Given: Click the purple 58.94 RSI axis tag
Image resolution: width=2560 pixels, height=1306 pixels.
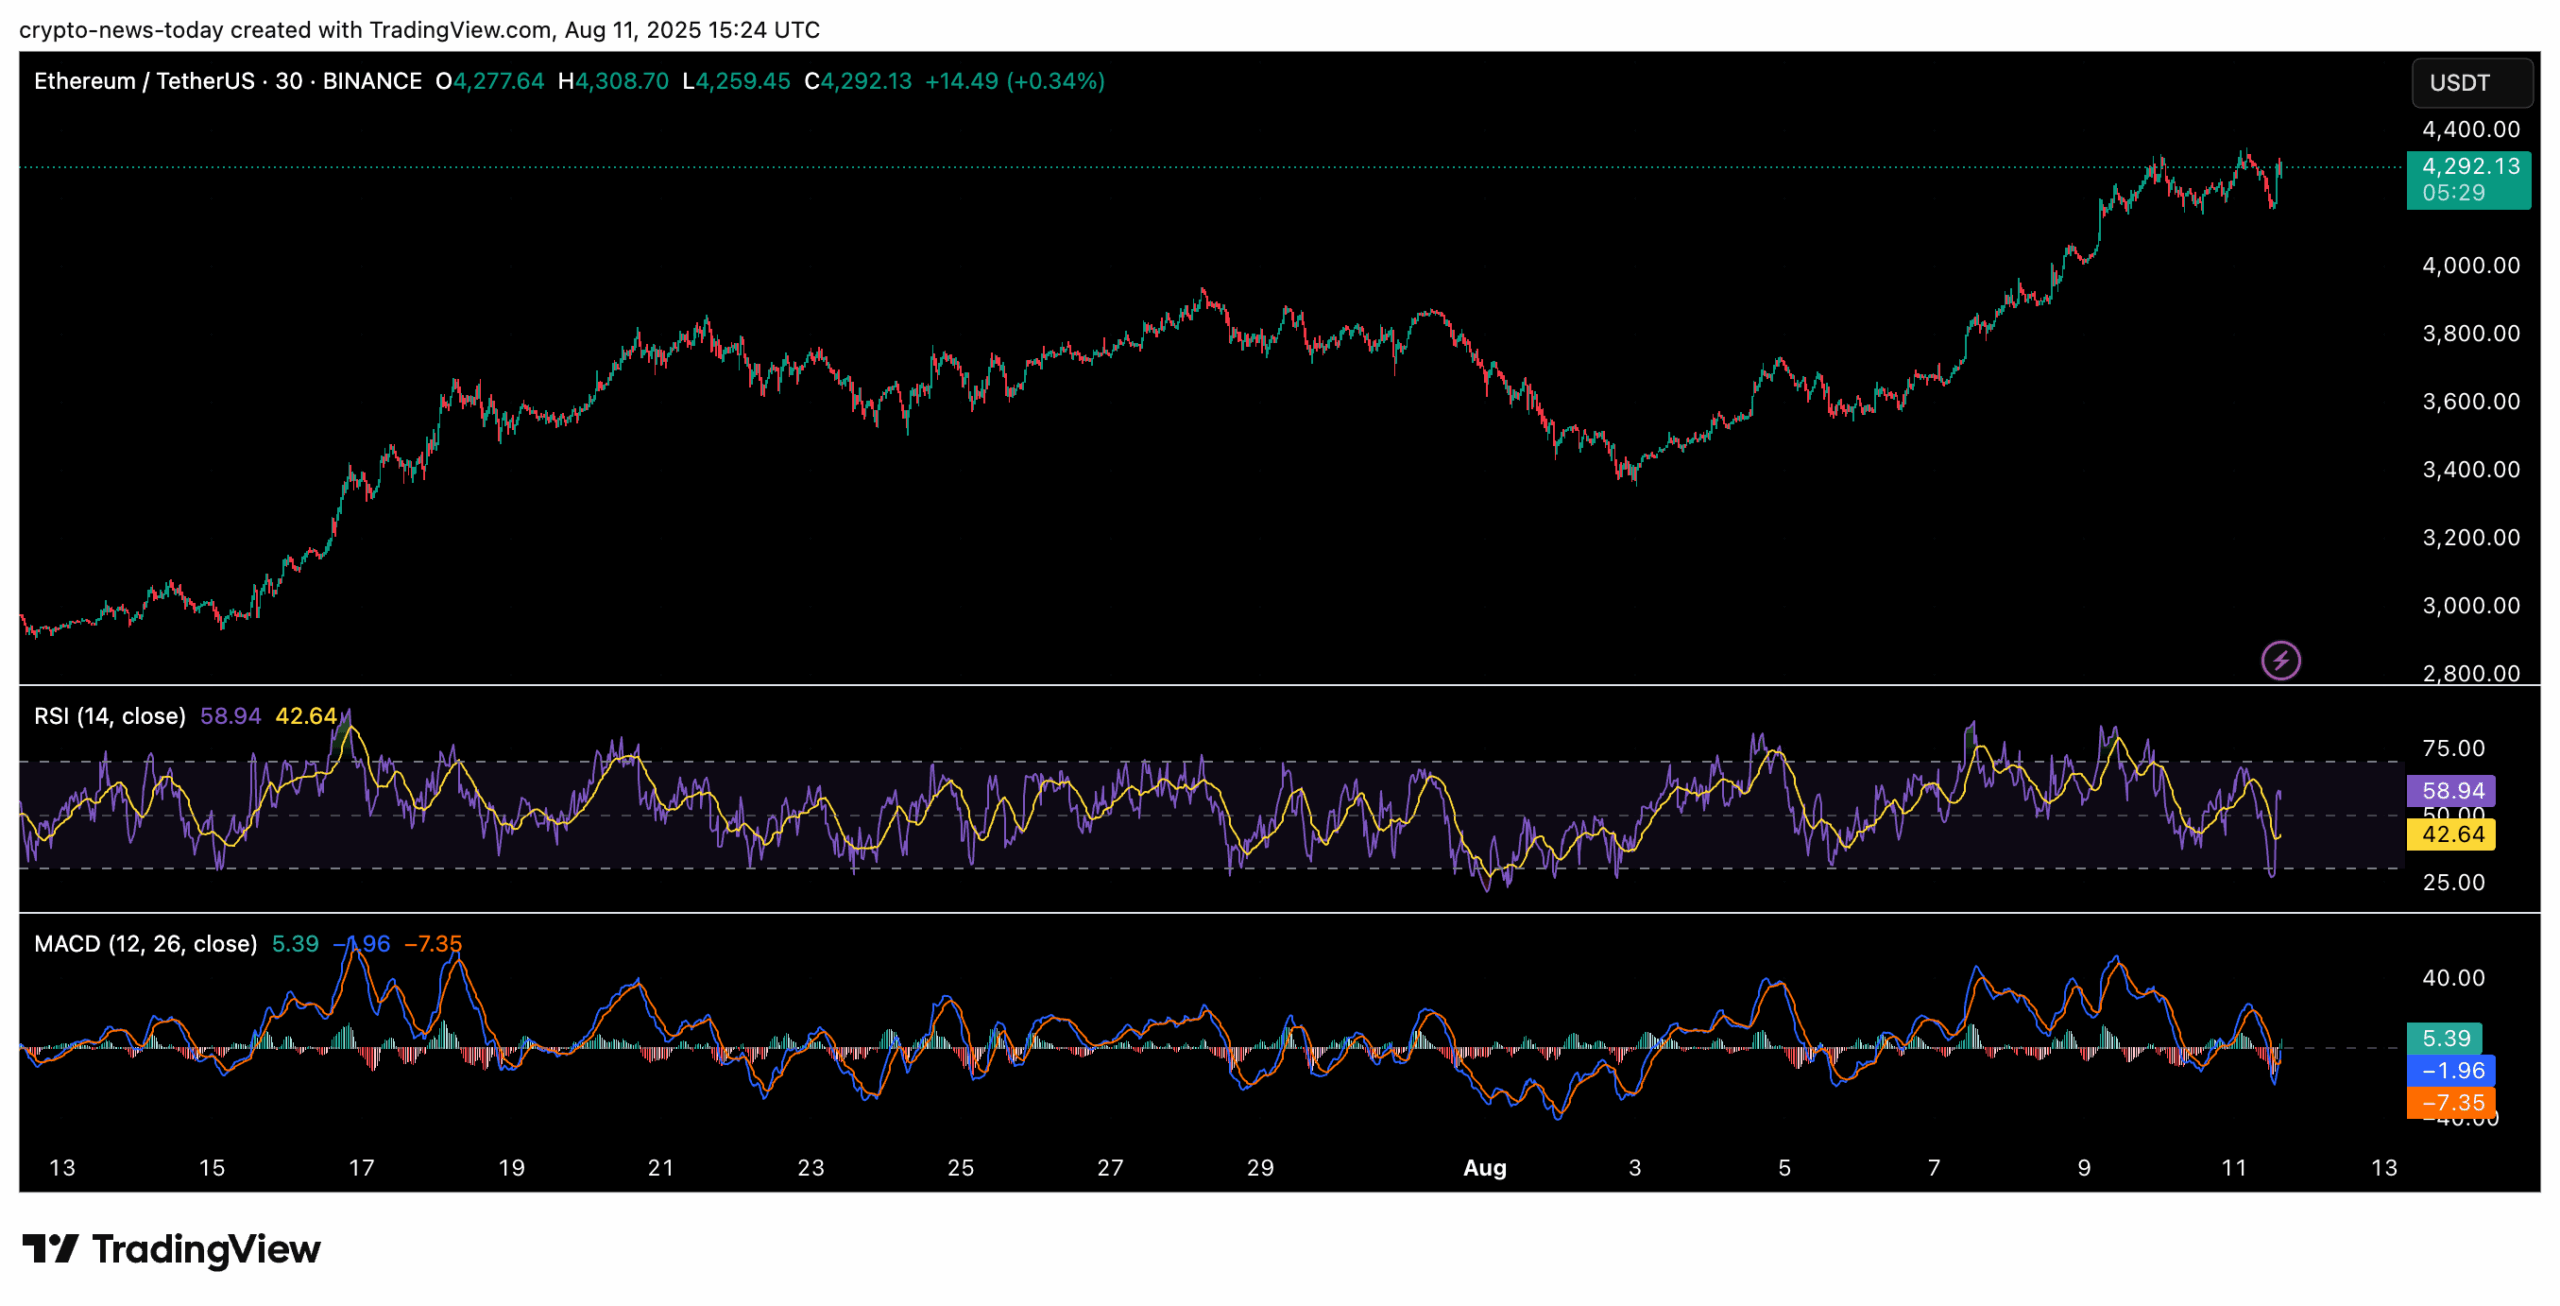Looking at the screenshot, I should pos(2451,790).
